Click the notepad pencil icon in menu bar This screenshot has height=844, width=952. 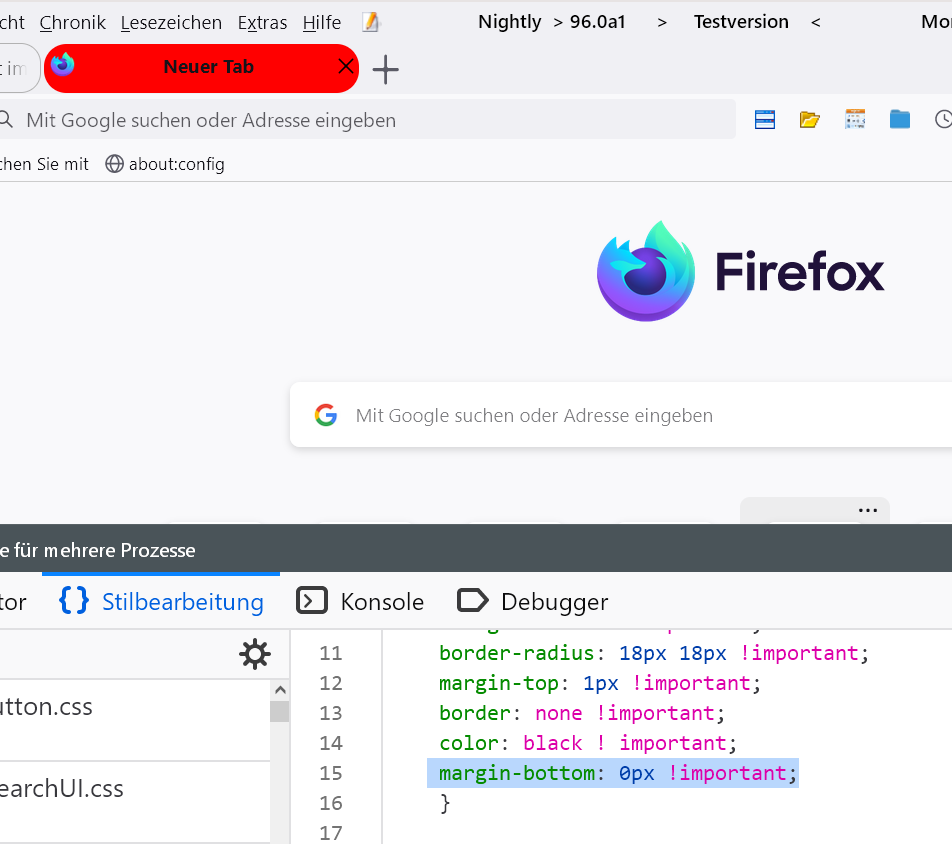[371, 22]
